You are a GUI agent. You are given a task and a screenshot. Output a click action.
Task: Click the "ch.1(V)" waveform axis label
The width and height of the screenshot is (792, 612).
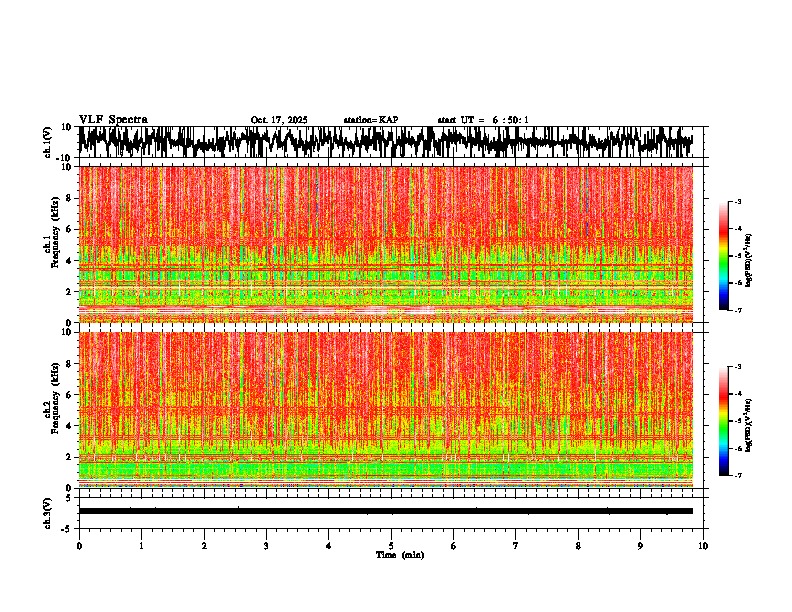click(48, 142)
